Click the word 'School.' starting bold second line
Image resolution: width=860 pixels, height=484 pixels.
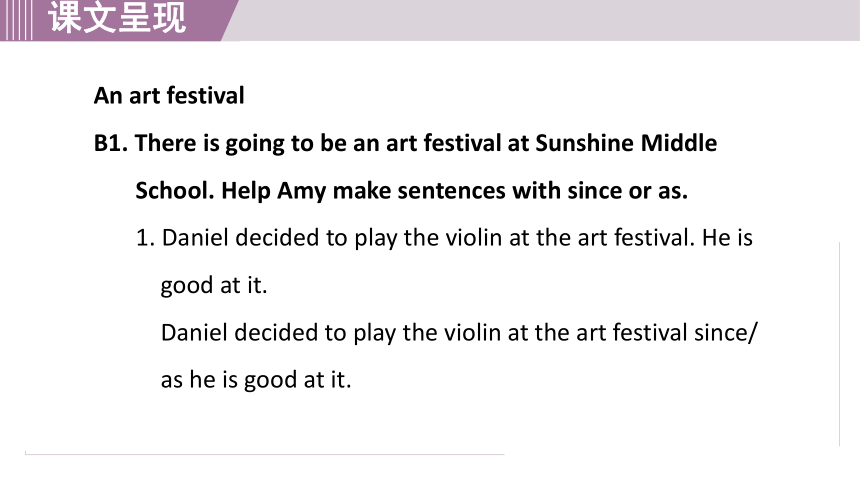pyautogui.click(x=175, y=191)
